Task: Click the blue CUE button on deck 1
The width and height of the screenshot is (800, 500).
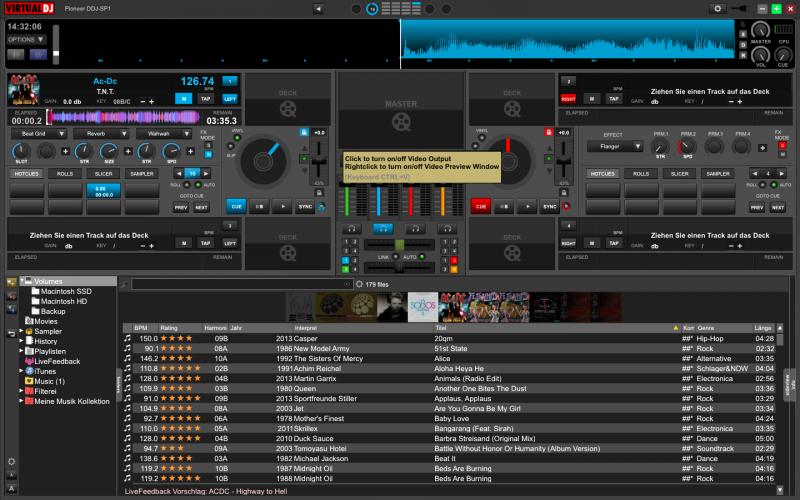Action: [236, 207]
